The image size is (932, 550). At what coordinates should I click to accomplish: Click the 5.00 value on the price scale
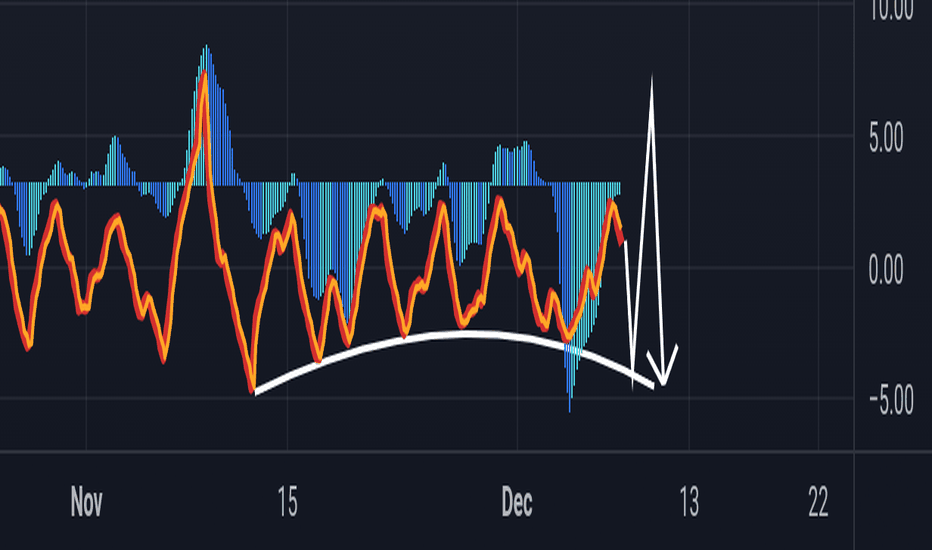(x=886, y=138)
